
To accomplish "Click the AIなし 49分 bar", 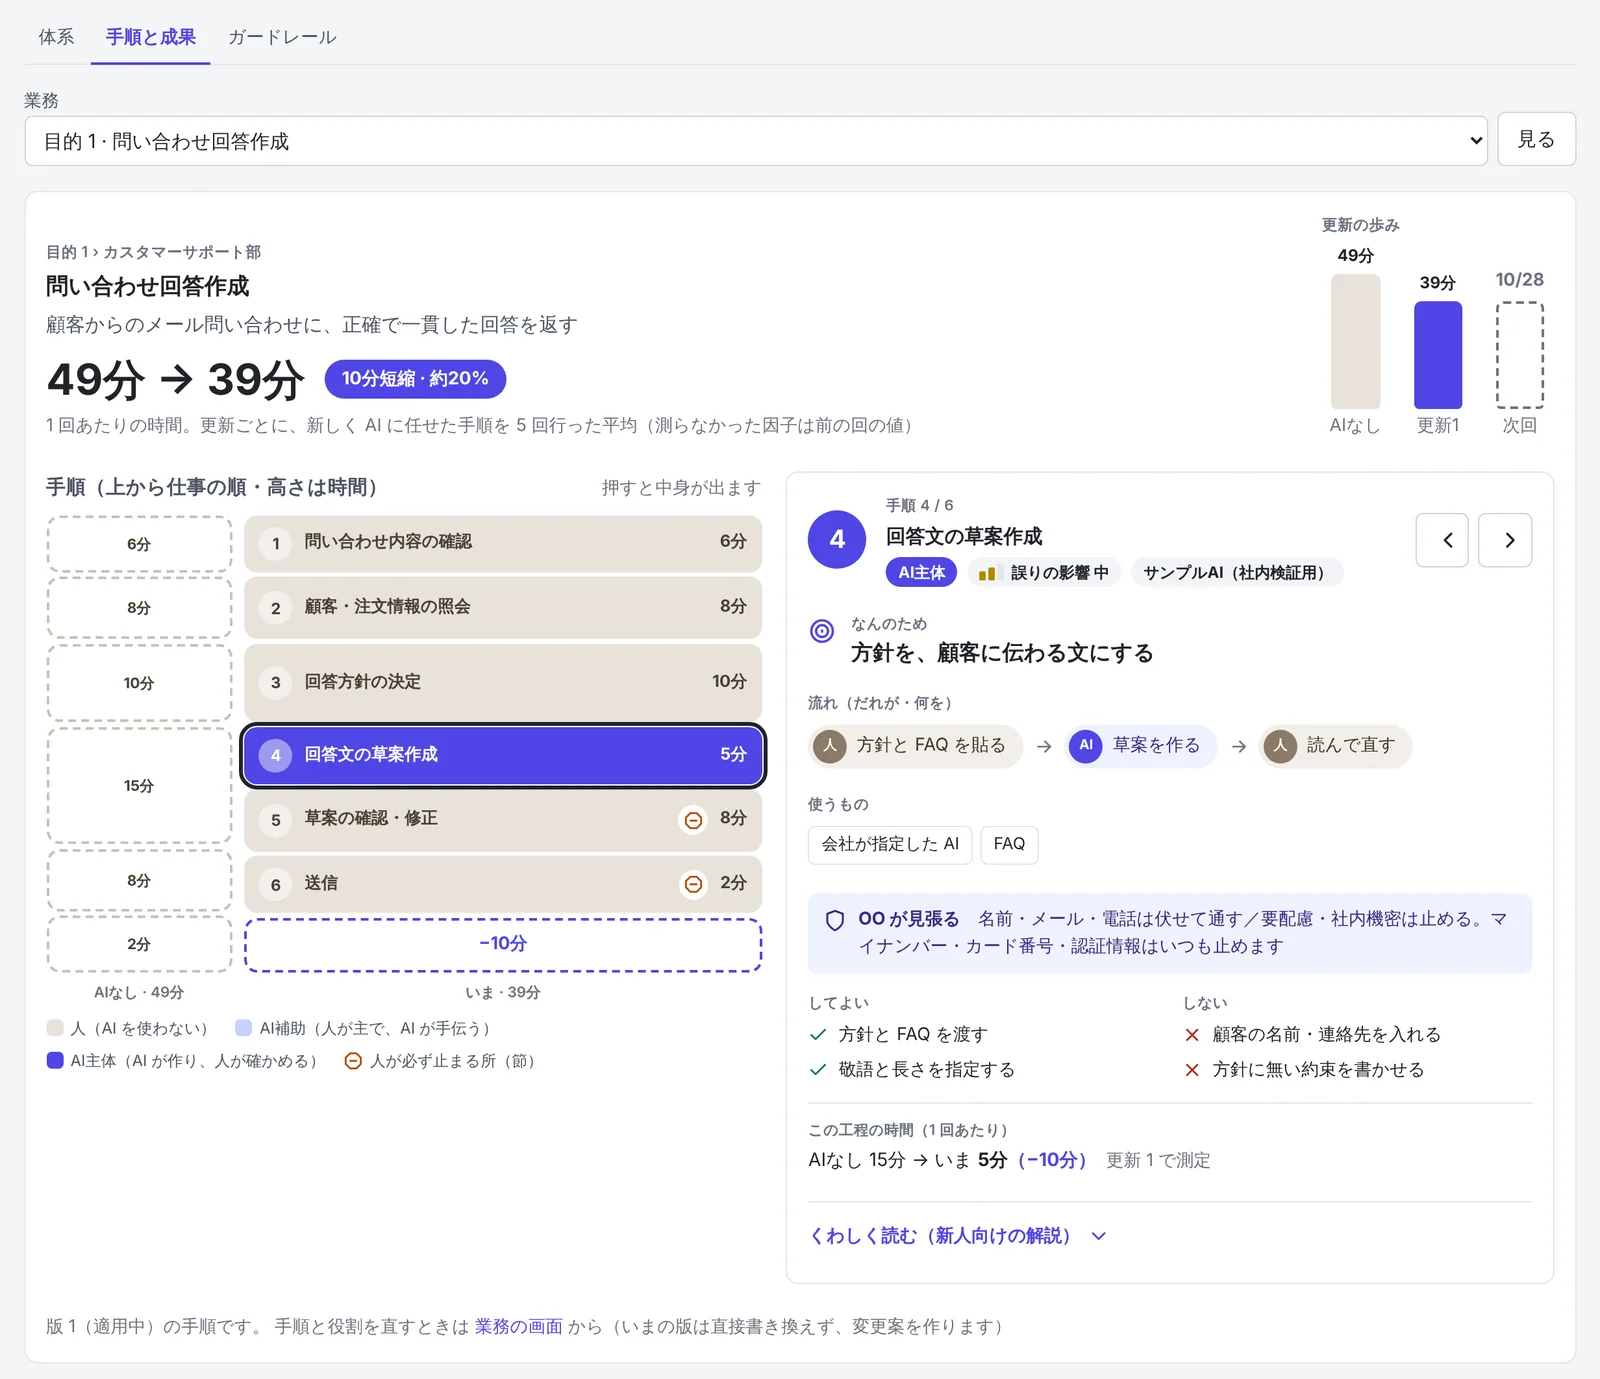I will pos(1356,342).
